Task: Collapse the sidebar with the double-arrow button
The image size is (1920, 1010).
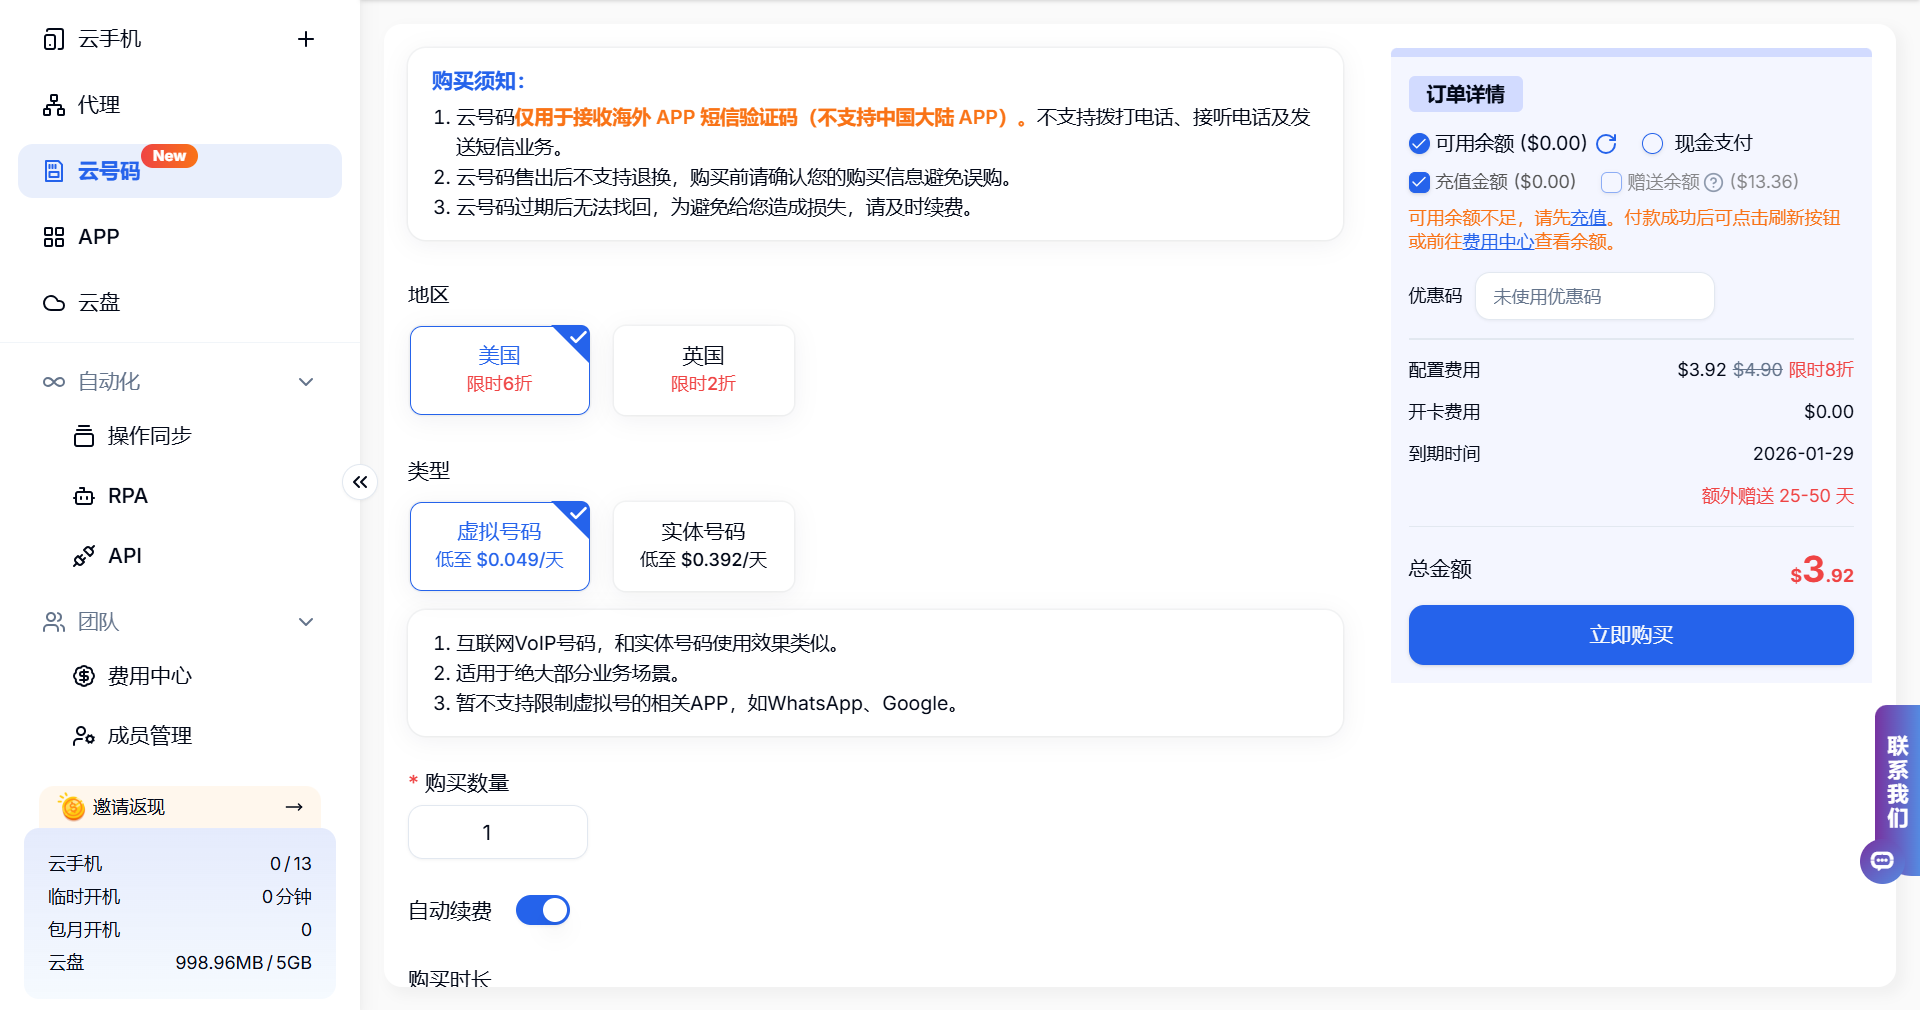Action: click(x=360, y=481)
